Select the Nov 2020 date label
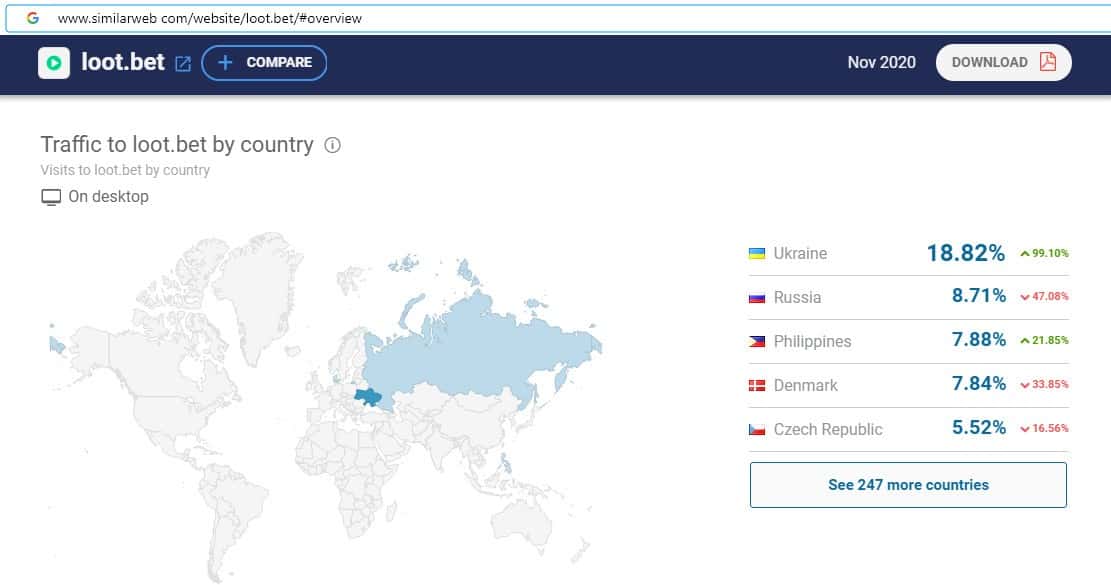The image size is (1111, 585). pyautogui.click(x=881, y=62)
